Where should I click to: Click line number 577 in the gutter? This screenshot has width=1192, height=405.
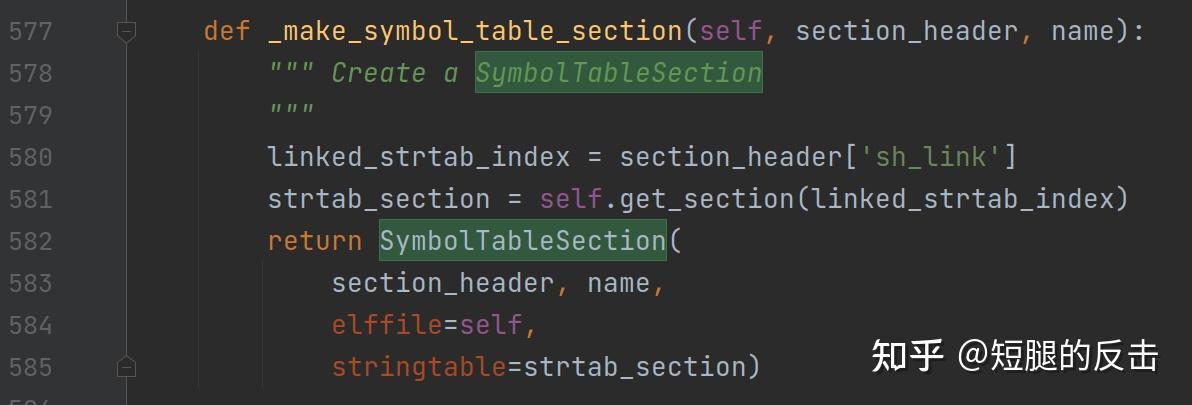pos(30,32)
